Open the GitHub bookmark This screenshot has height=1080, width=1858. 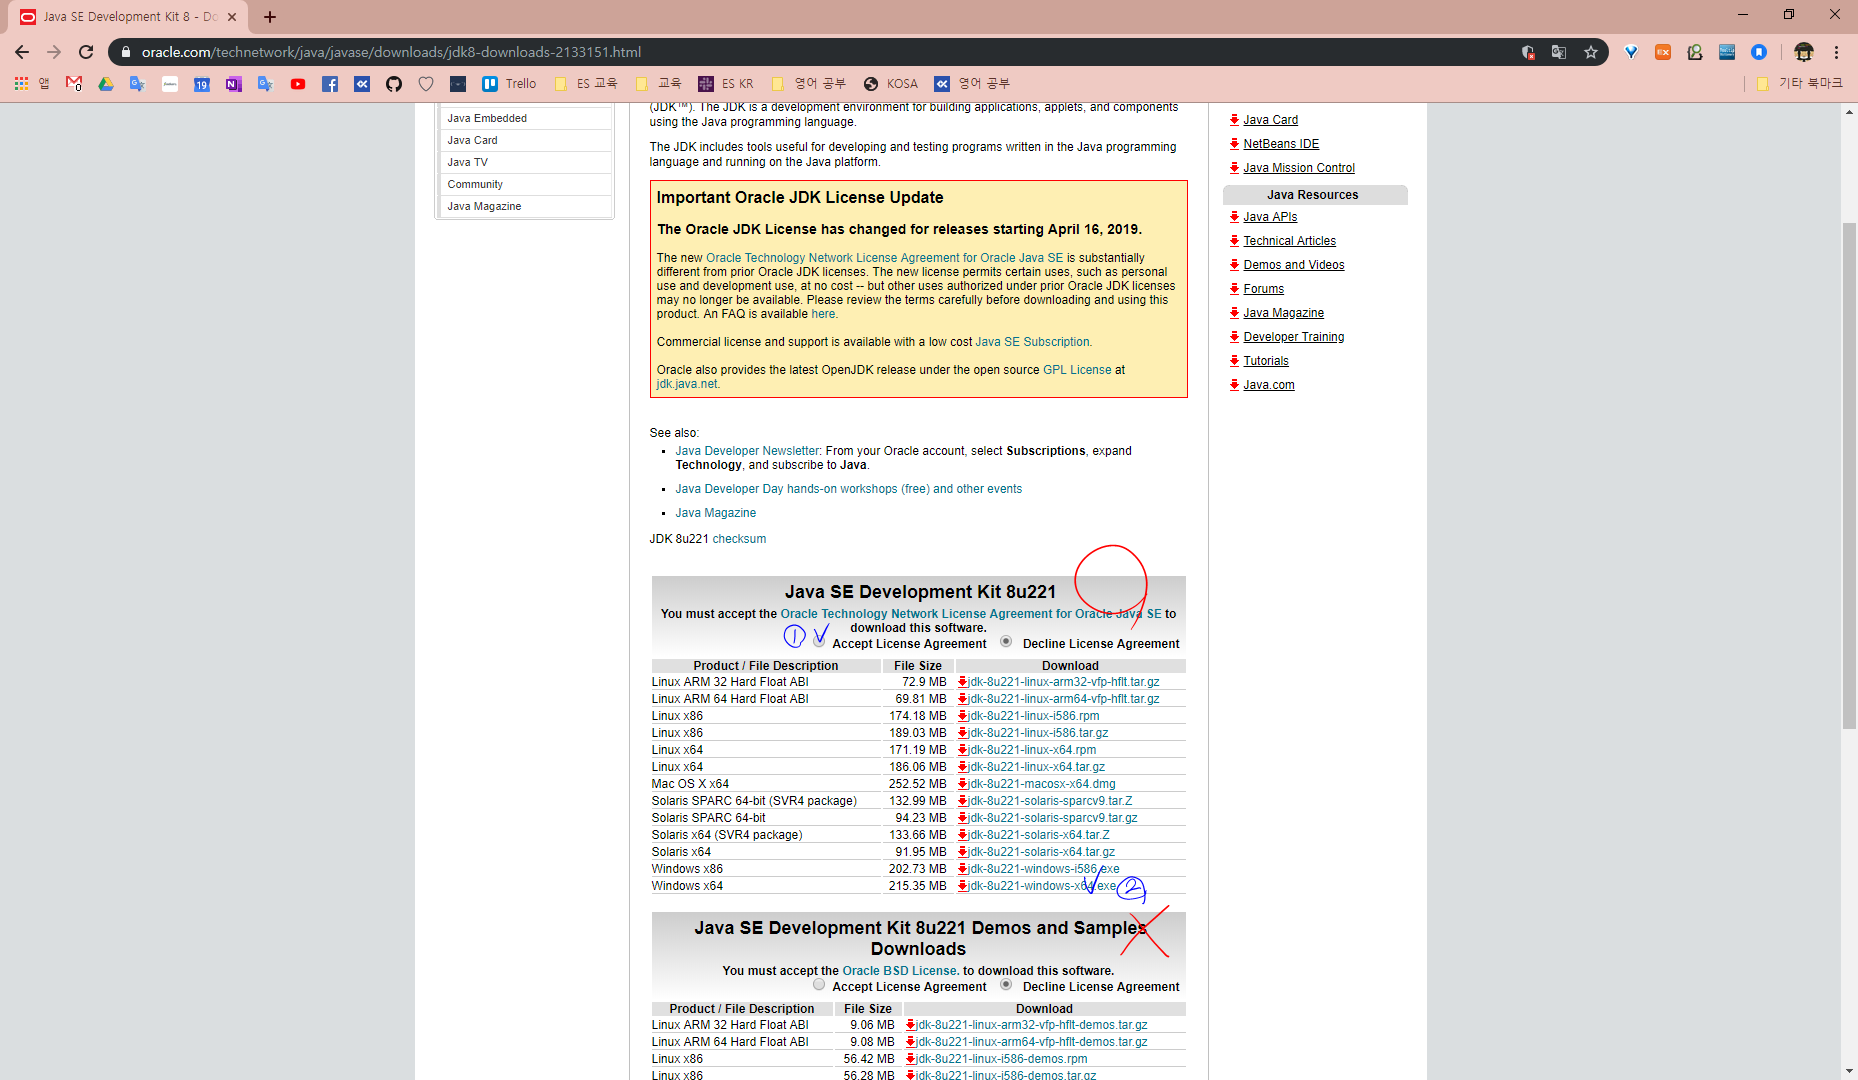(x=394, y=84)
